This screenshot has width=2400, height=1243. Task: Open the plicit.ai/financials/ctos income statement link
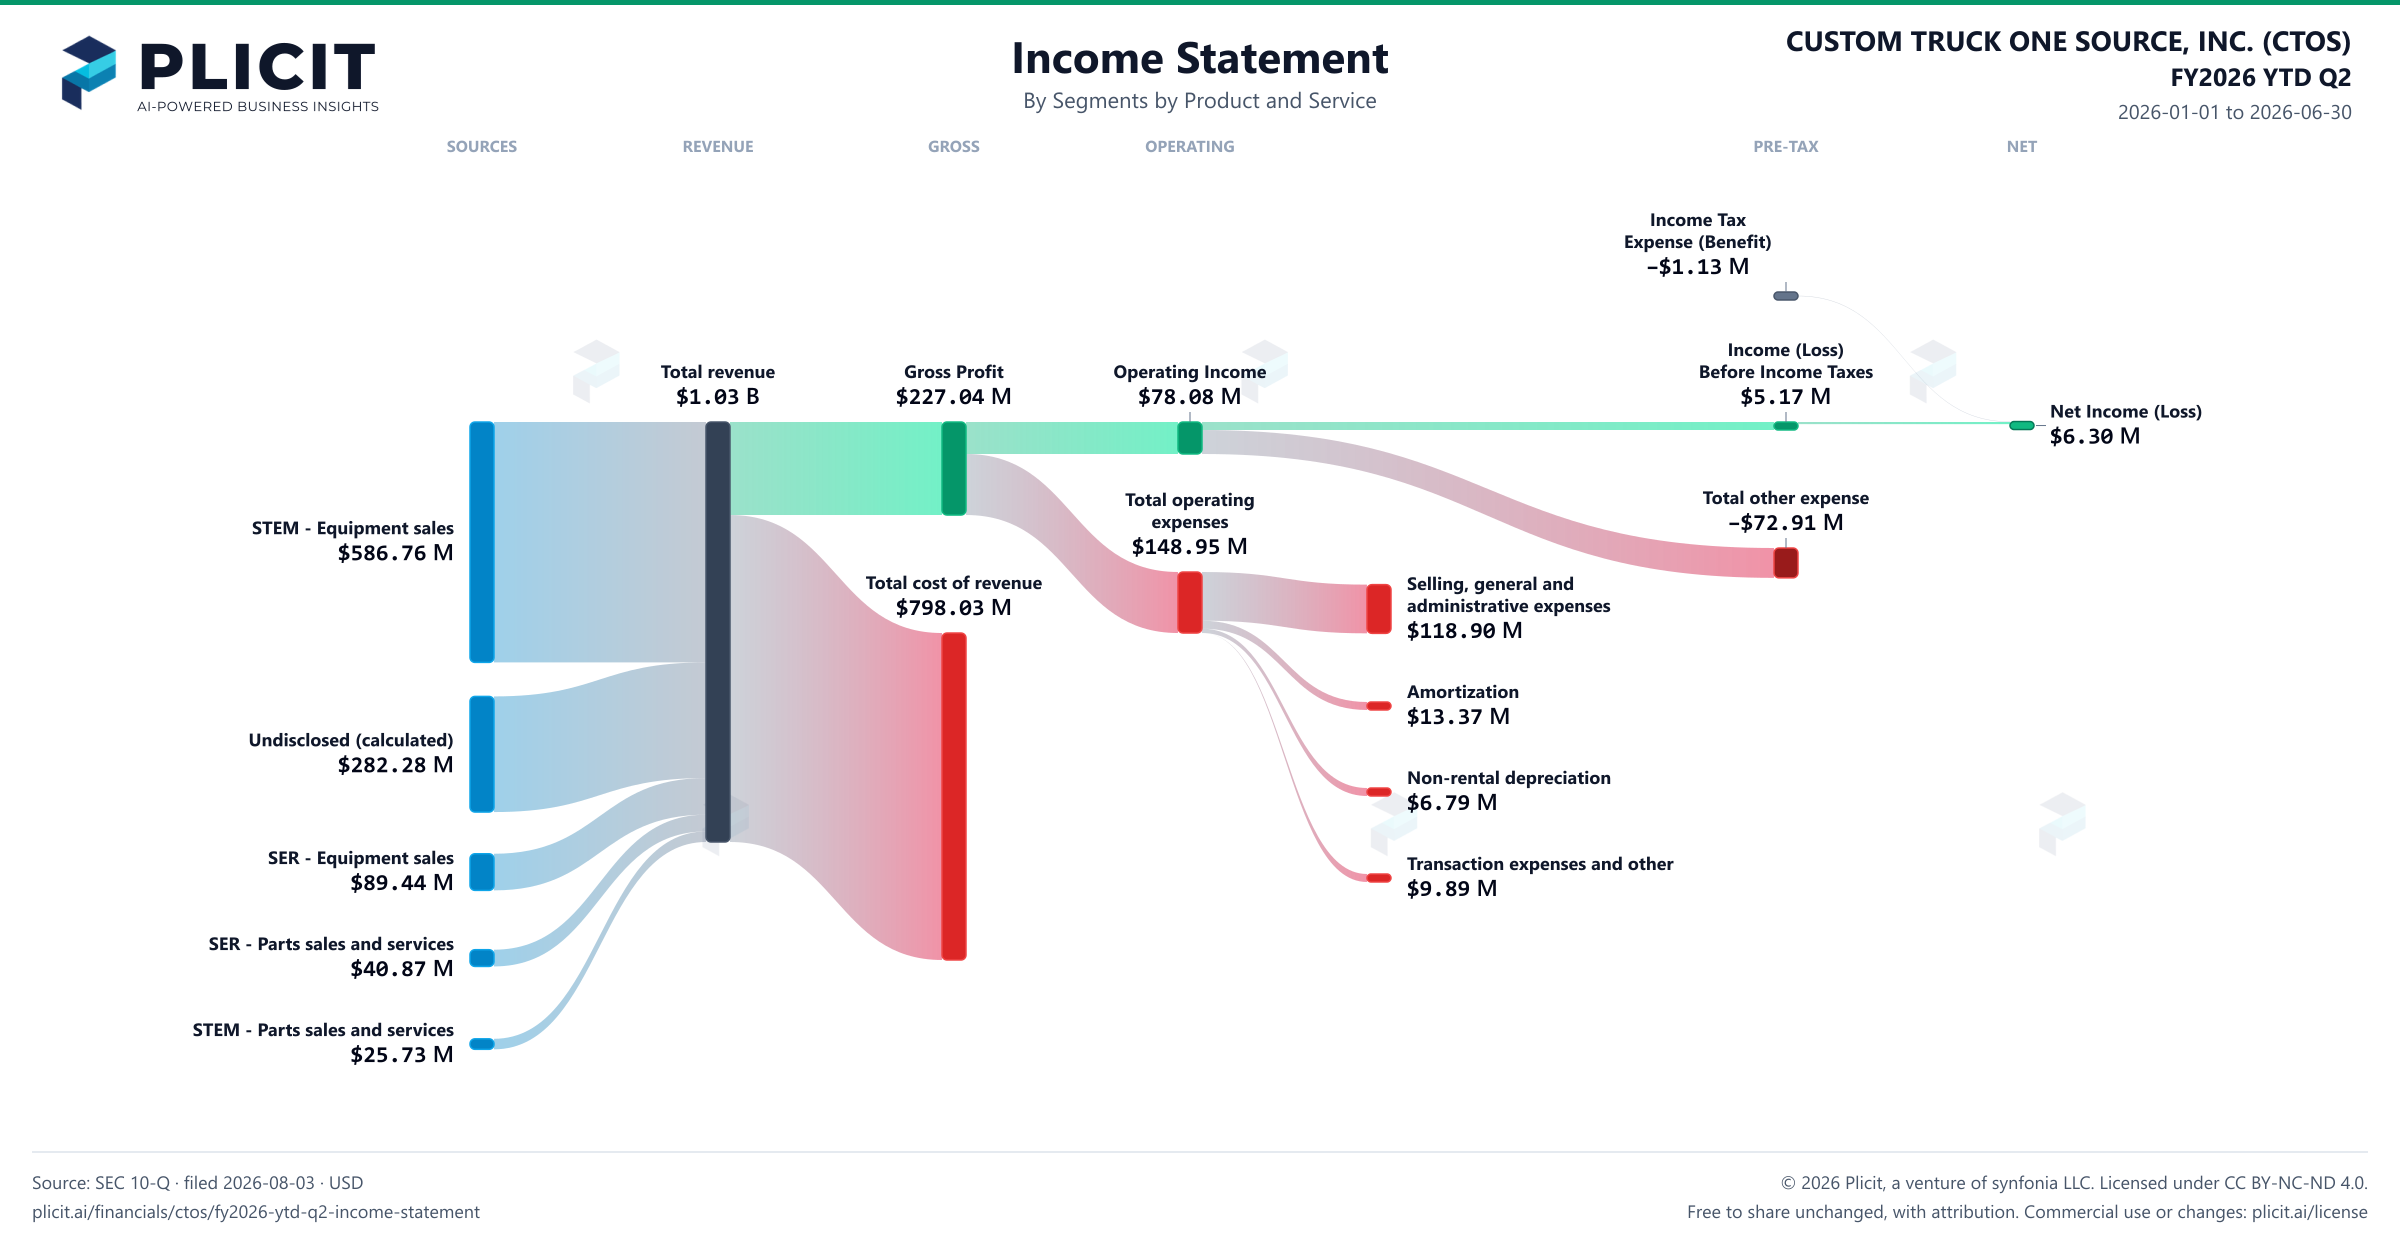pyautogui.click(x=256, y=1212)
